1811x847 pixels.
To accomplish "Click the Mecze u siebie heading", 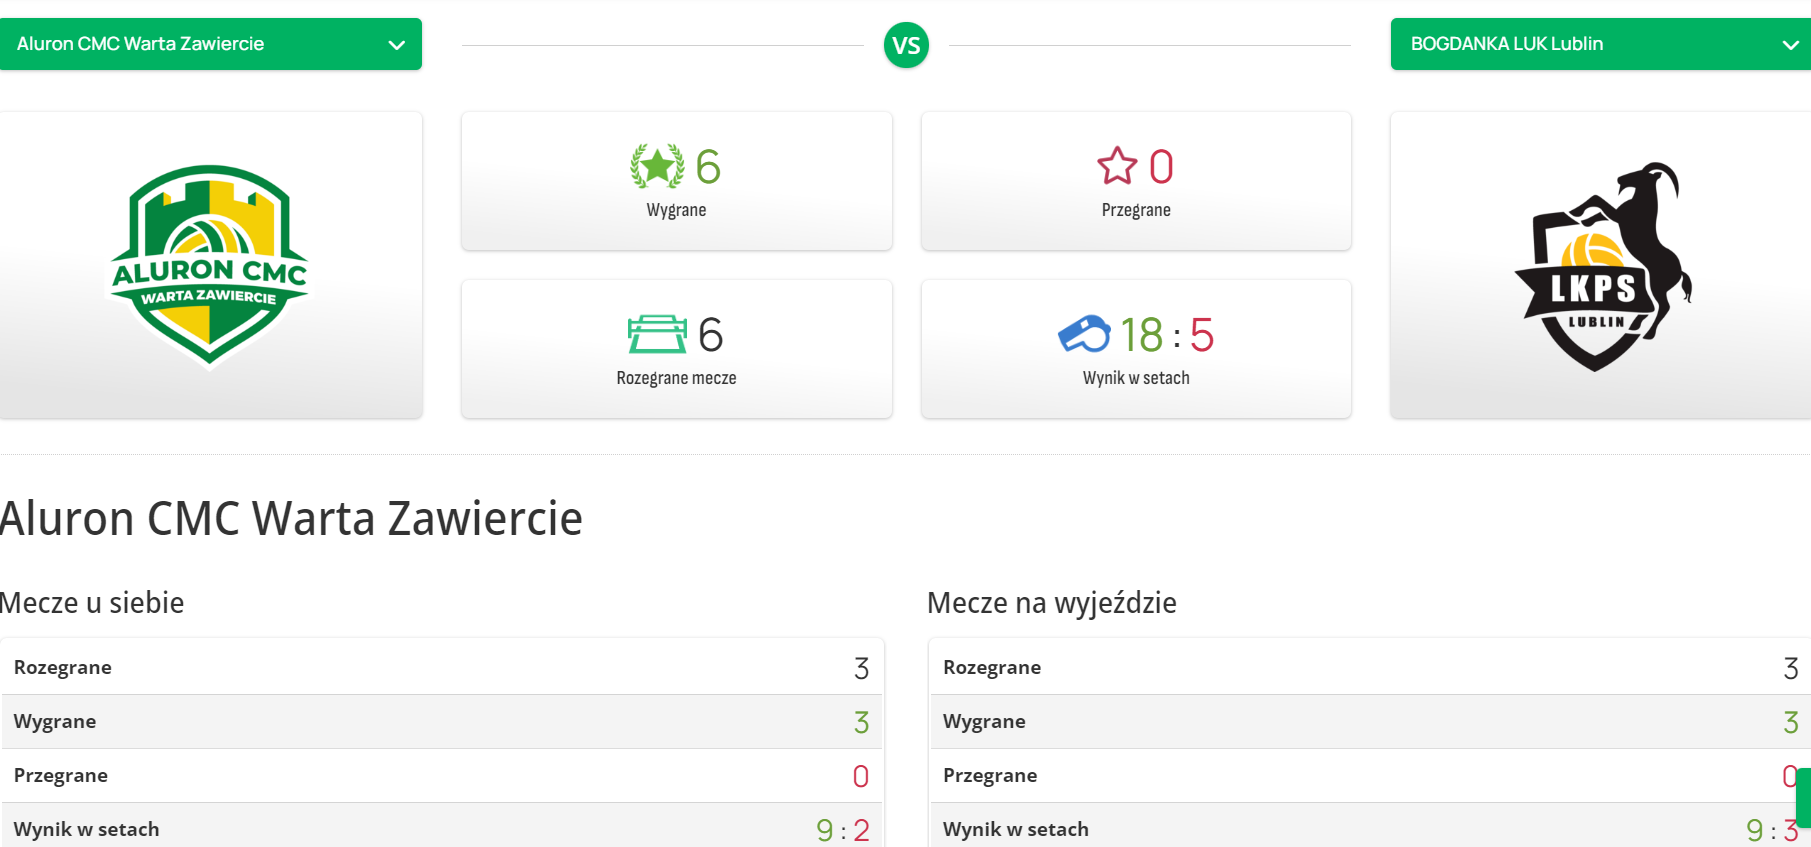I will pyautogui.click(x=92, y=603).
